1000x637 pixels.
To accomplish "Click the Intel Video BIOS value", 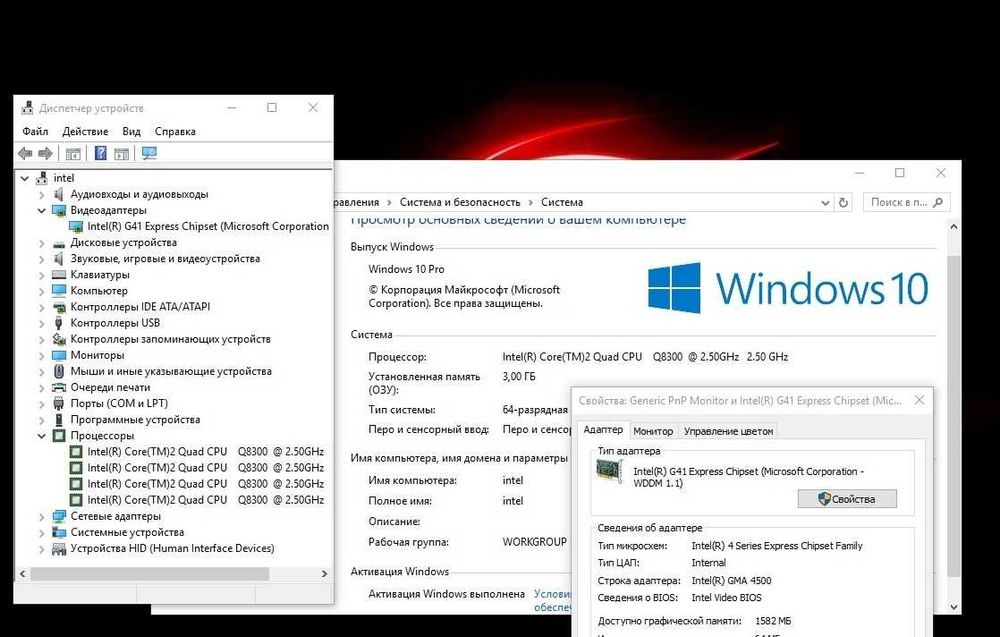I will pos(726,597).
